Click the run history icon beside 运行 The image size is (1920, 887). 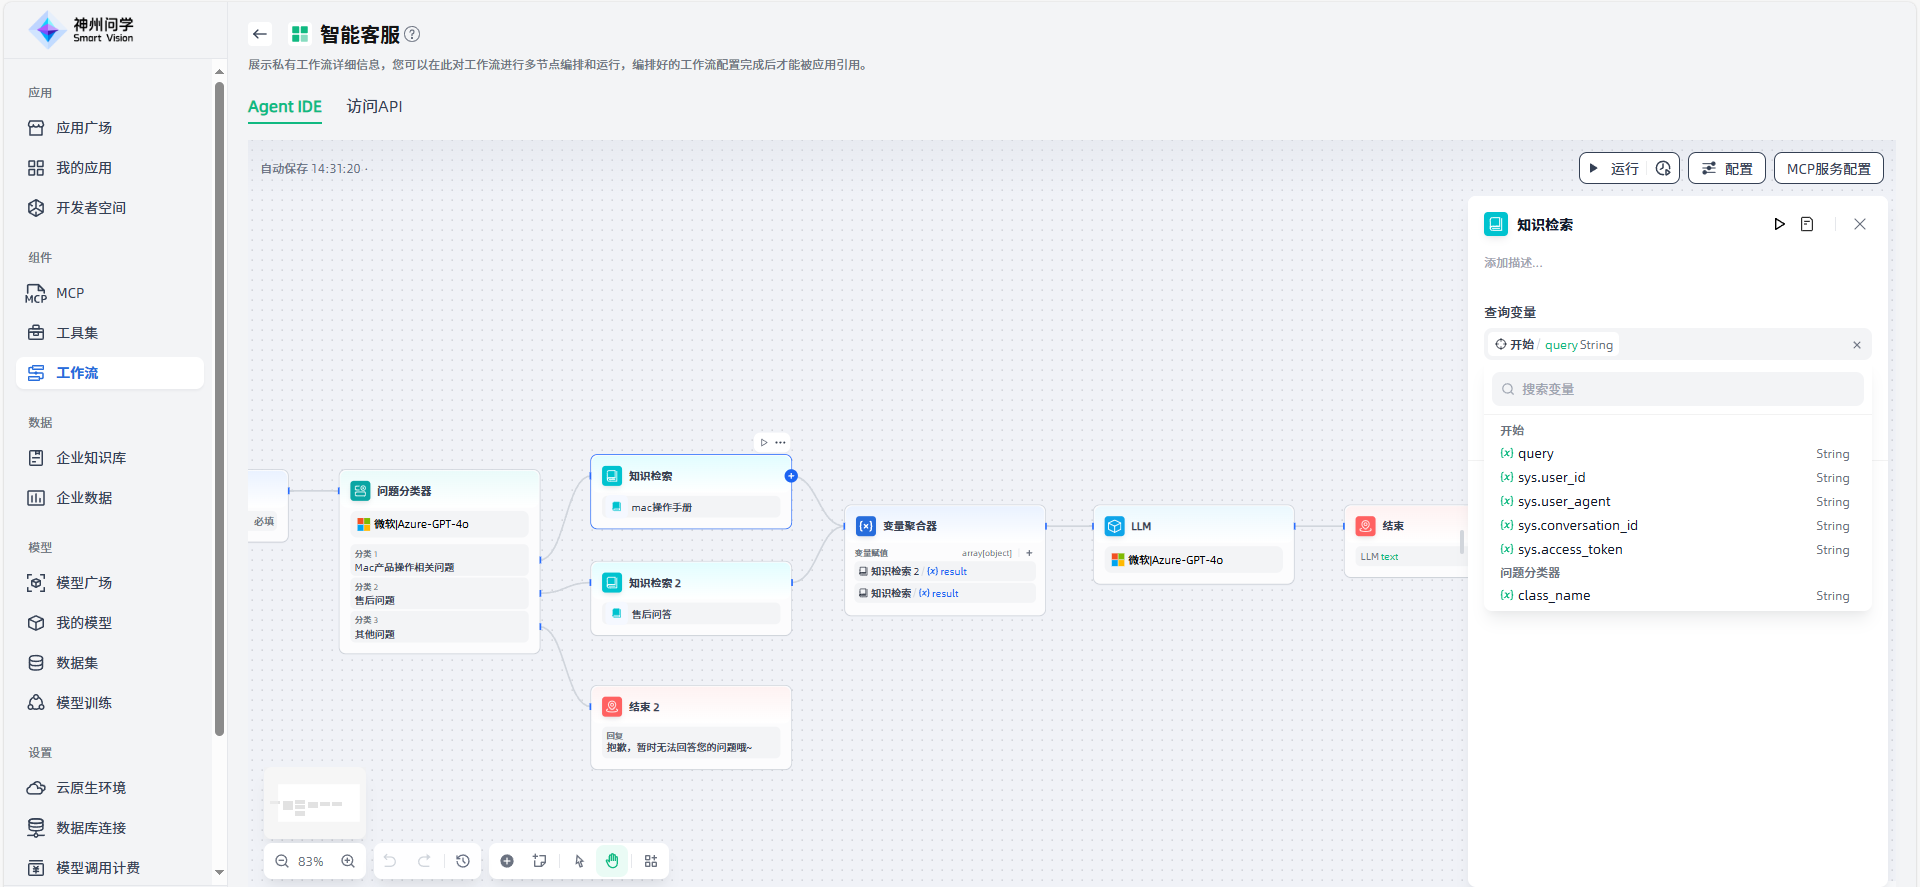coord(1663,169)
